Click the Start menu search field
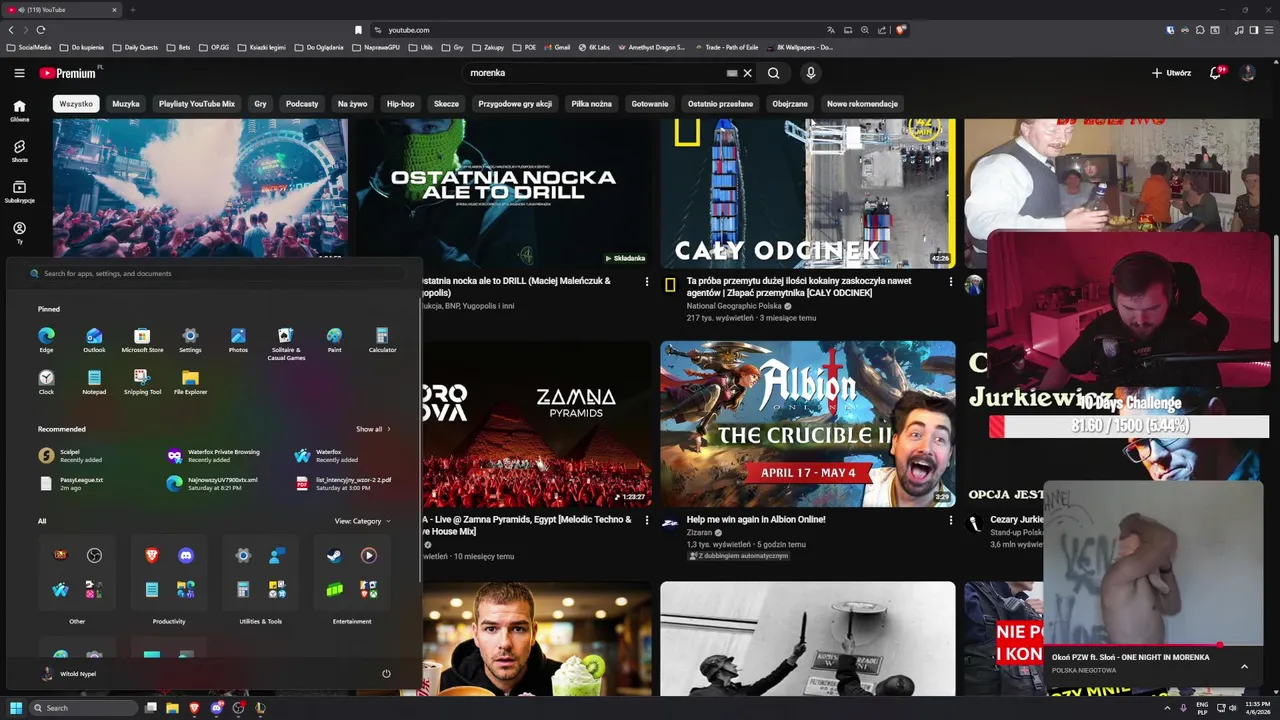The image size is (1280, 720). pos(215,273)
